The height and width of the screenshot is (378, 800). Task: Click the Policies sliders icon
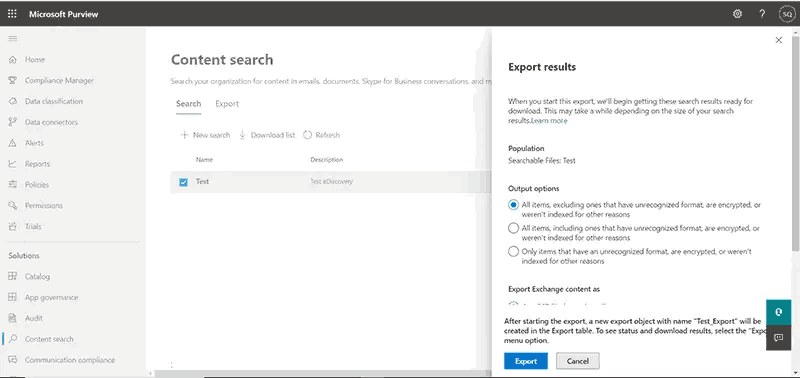click(13, 185)
